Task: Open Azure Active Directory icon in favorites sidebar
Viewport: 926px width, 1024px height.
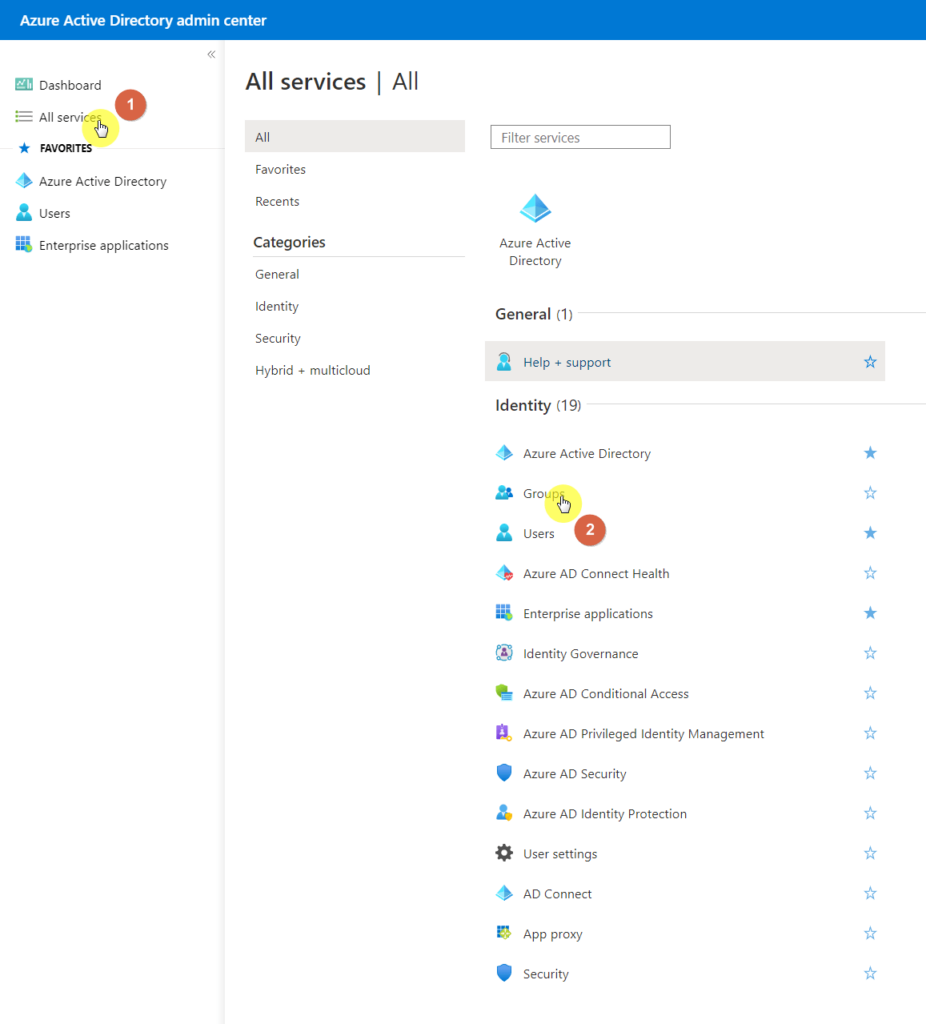Action: (24, 181)
